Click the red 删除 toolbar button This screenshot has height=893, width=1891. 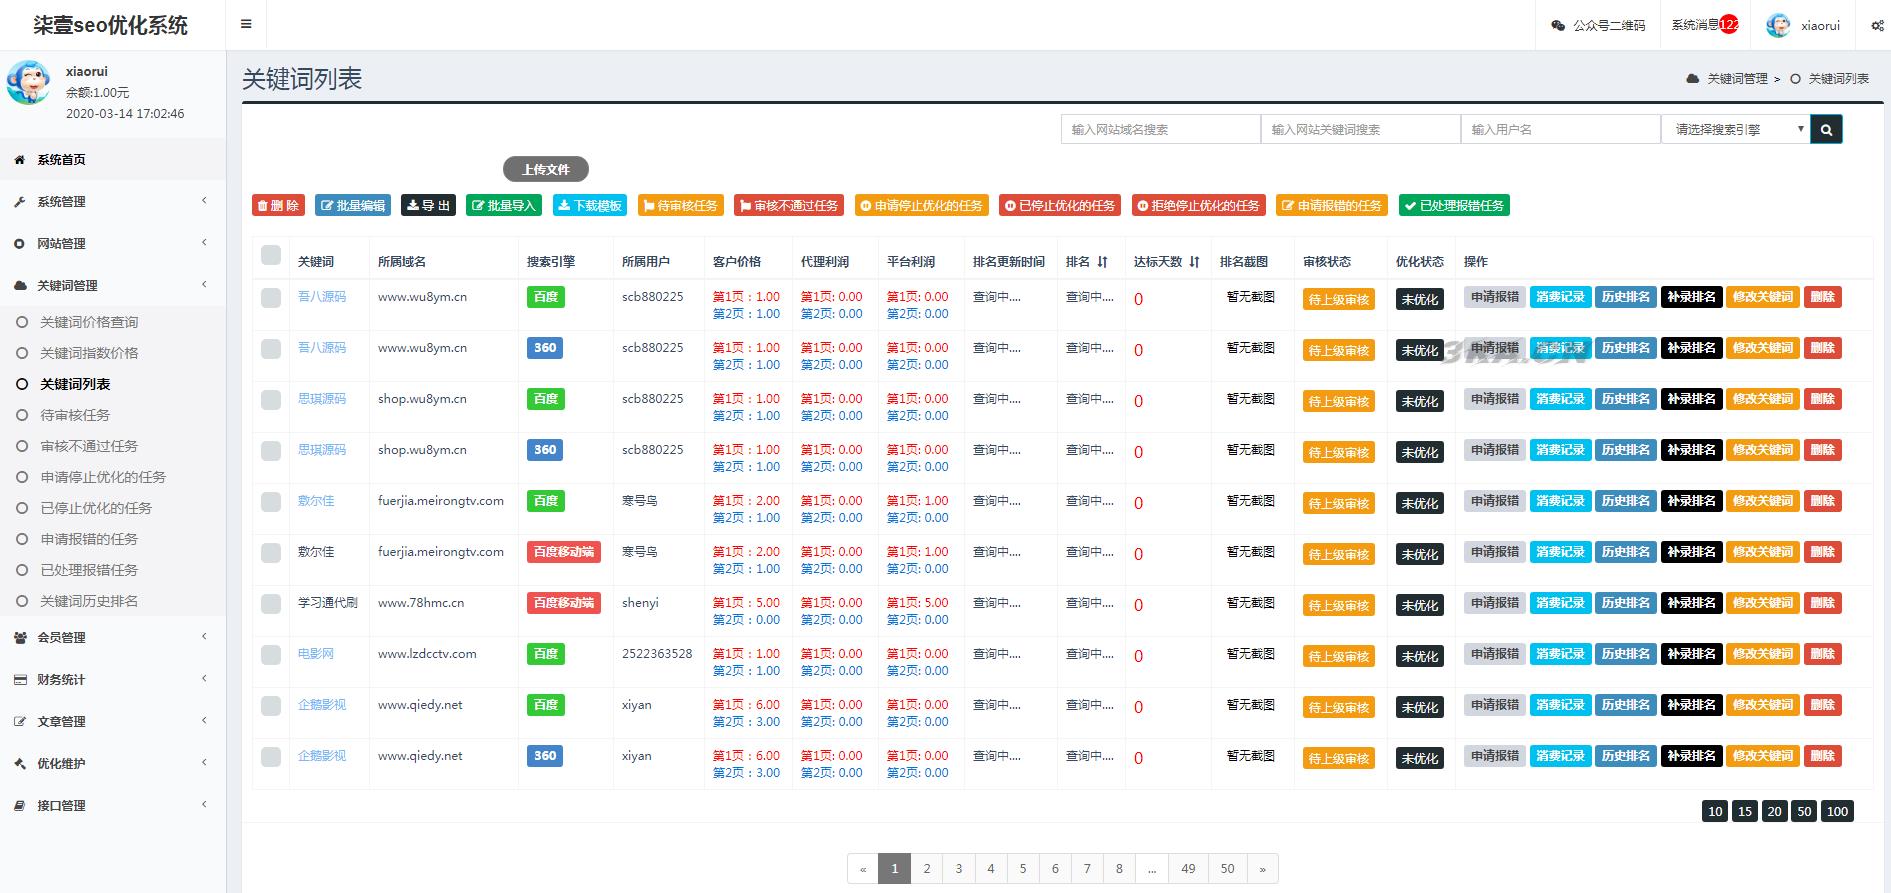[278, 206]
